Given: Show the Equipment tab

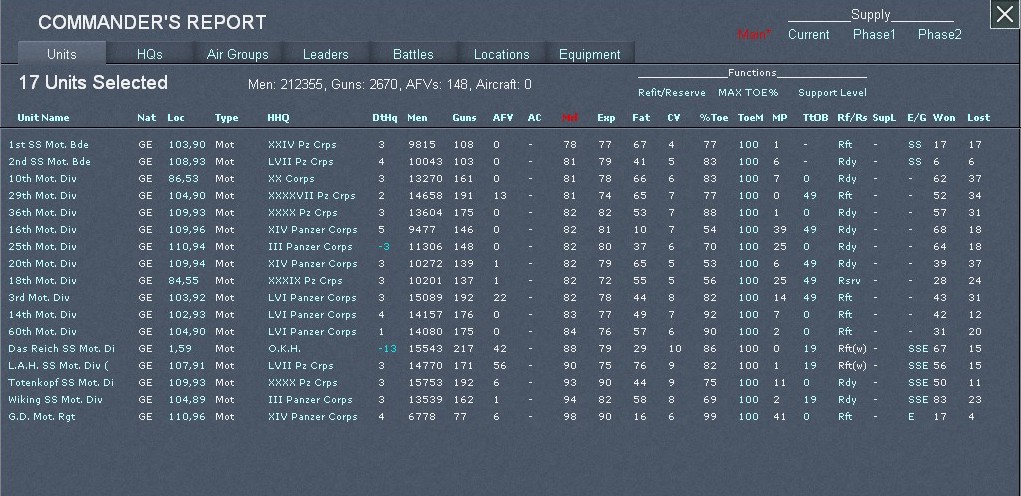Looking at the screenshot, I should click(x=589, y=54).
